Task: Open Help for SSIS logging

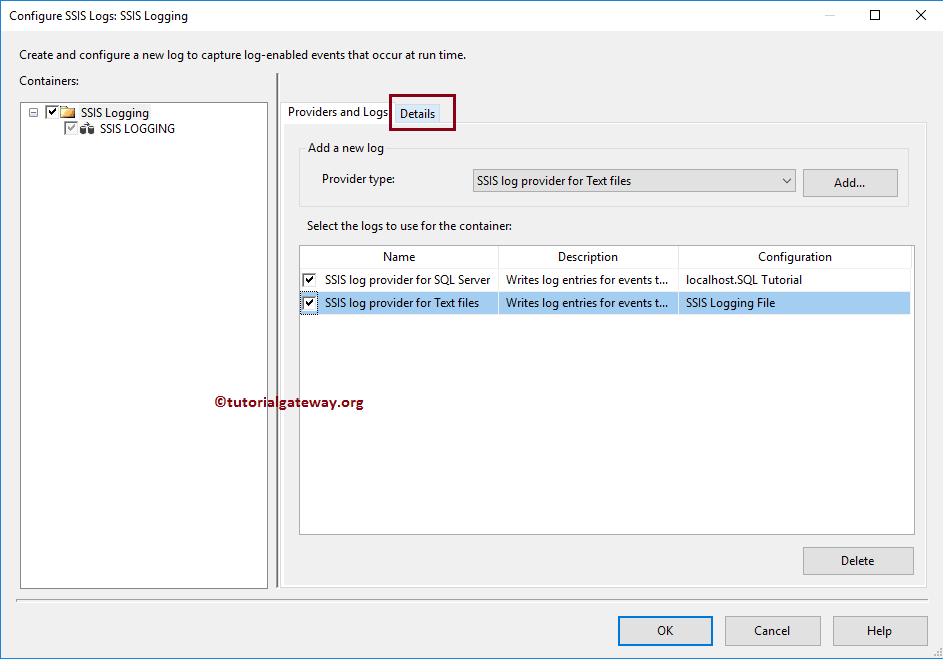Action: point(879,630)
